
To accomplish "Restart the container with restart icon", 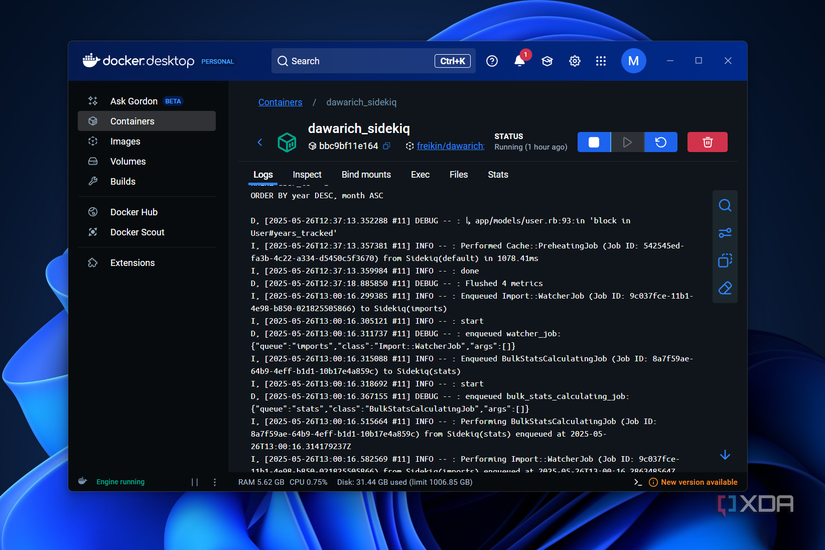I will tap(660, 142).
